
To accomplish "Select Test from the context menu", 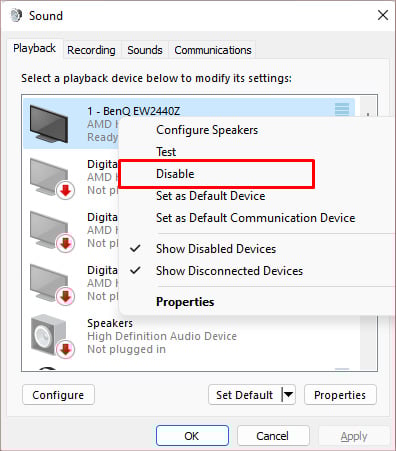I will point(166,152).
